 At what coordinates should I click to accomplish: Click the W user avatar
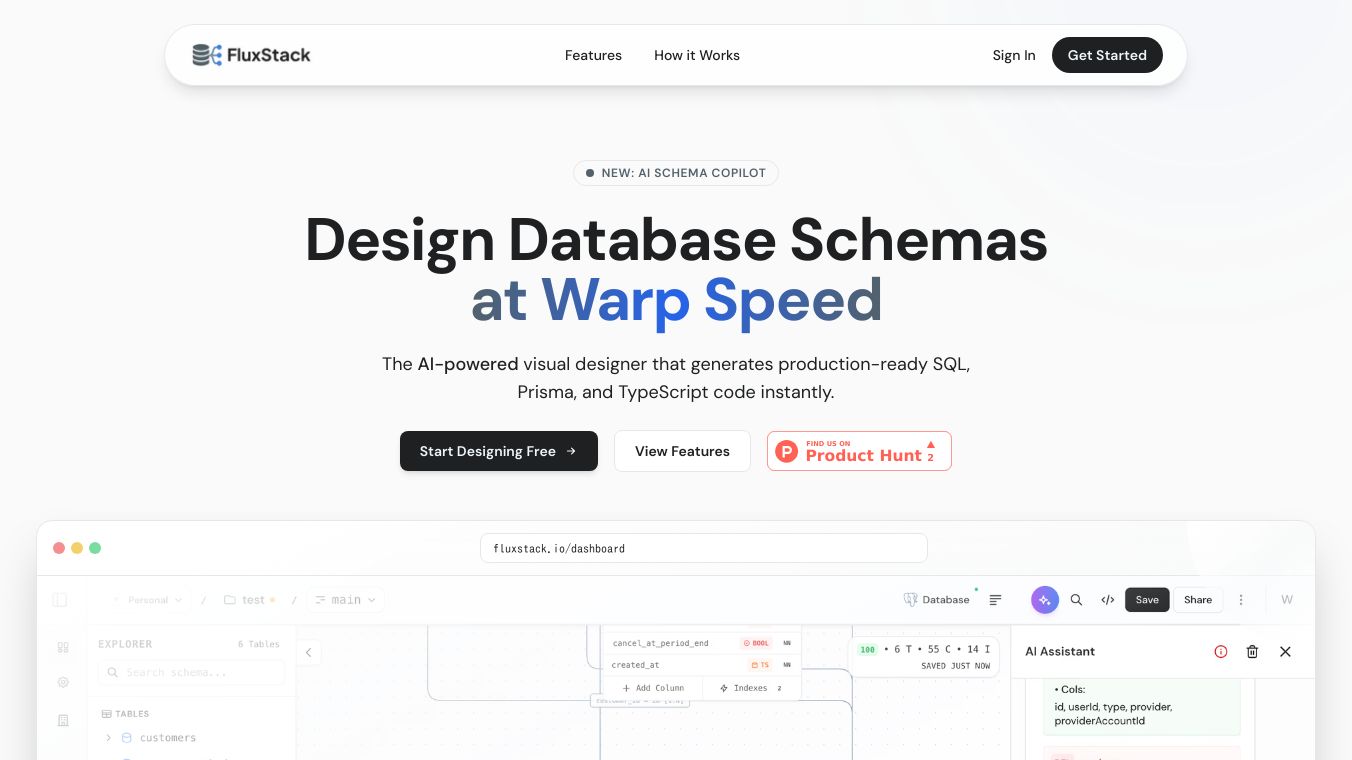click(x=1287, y=600)
